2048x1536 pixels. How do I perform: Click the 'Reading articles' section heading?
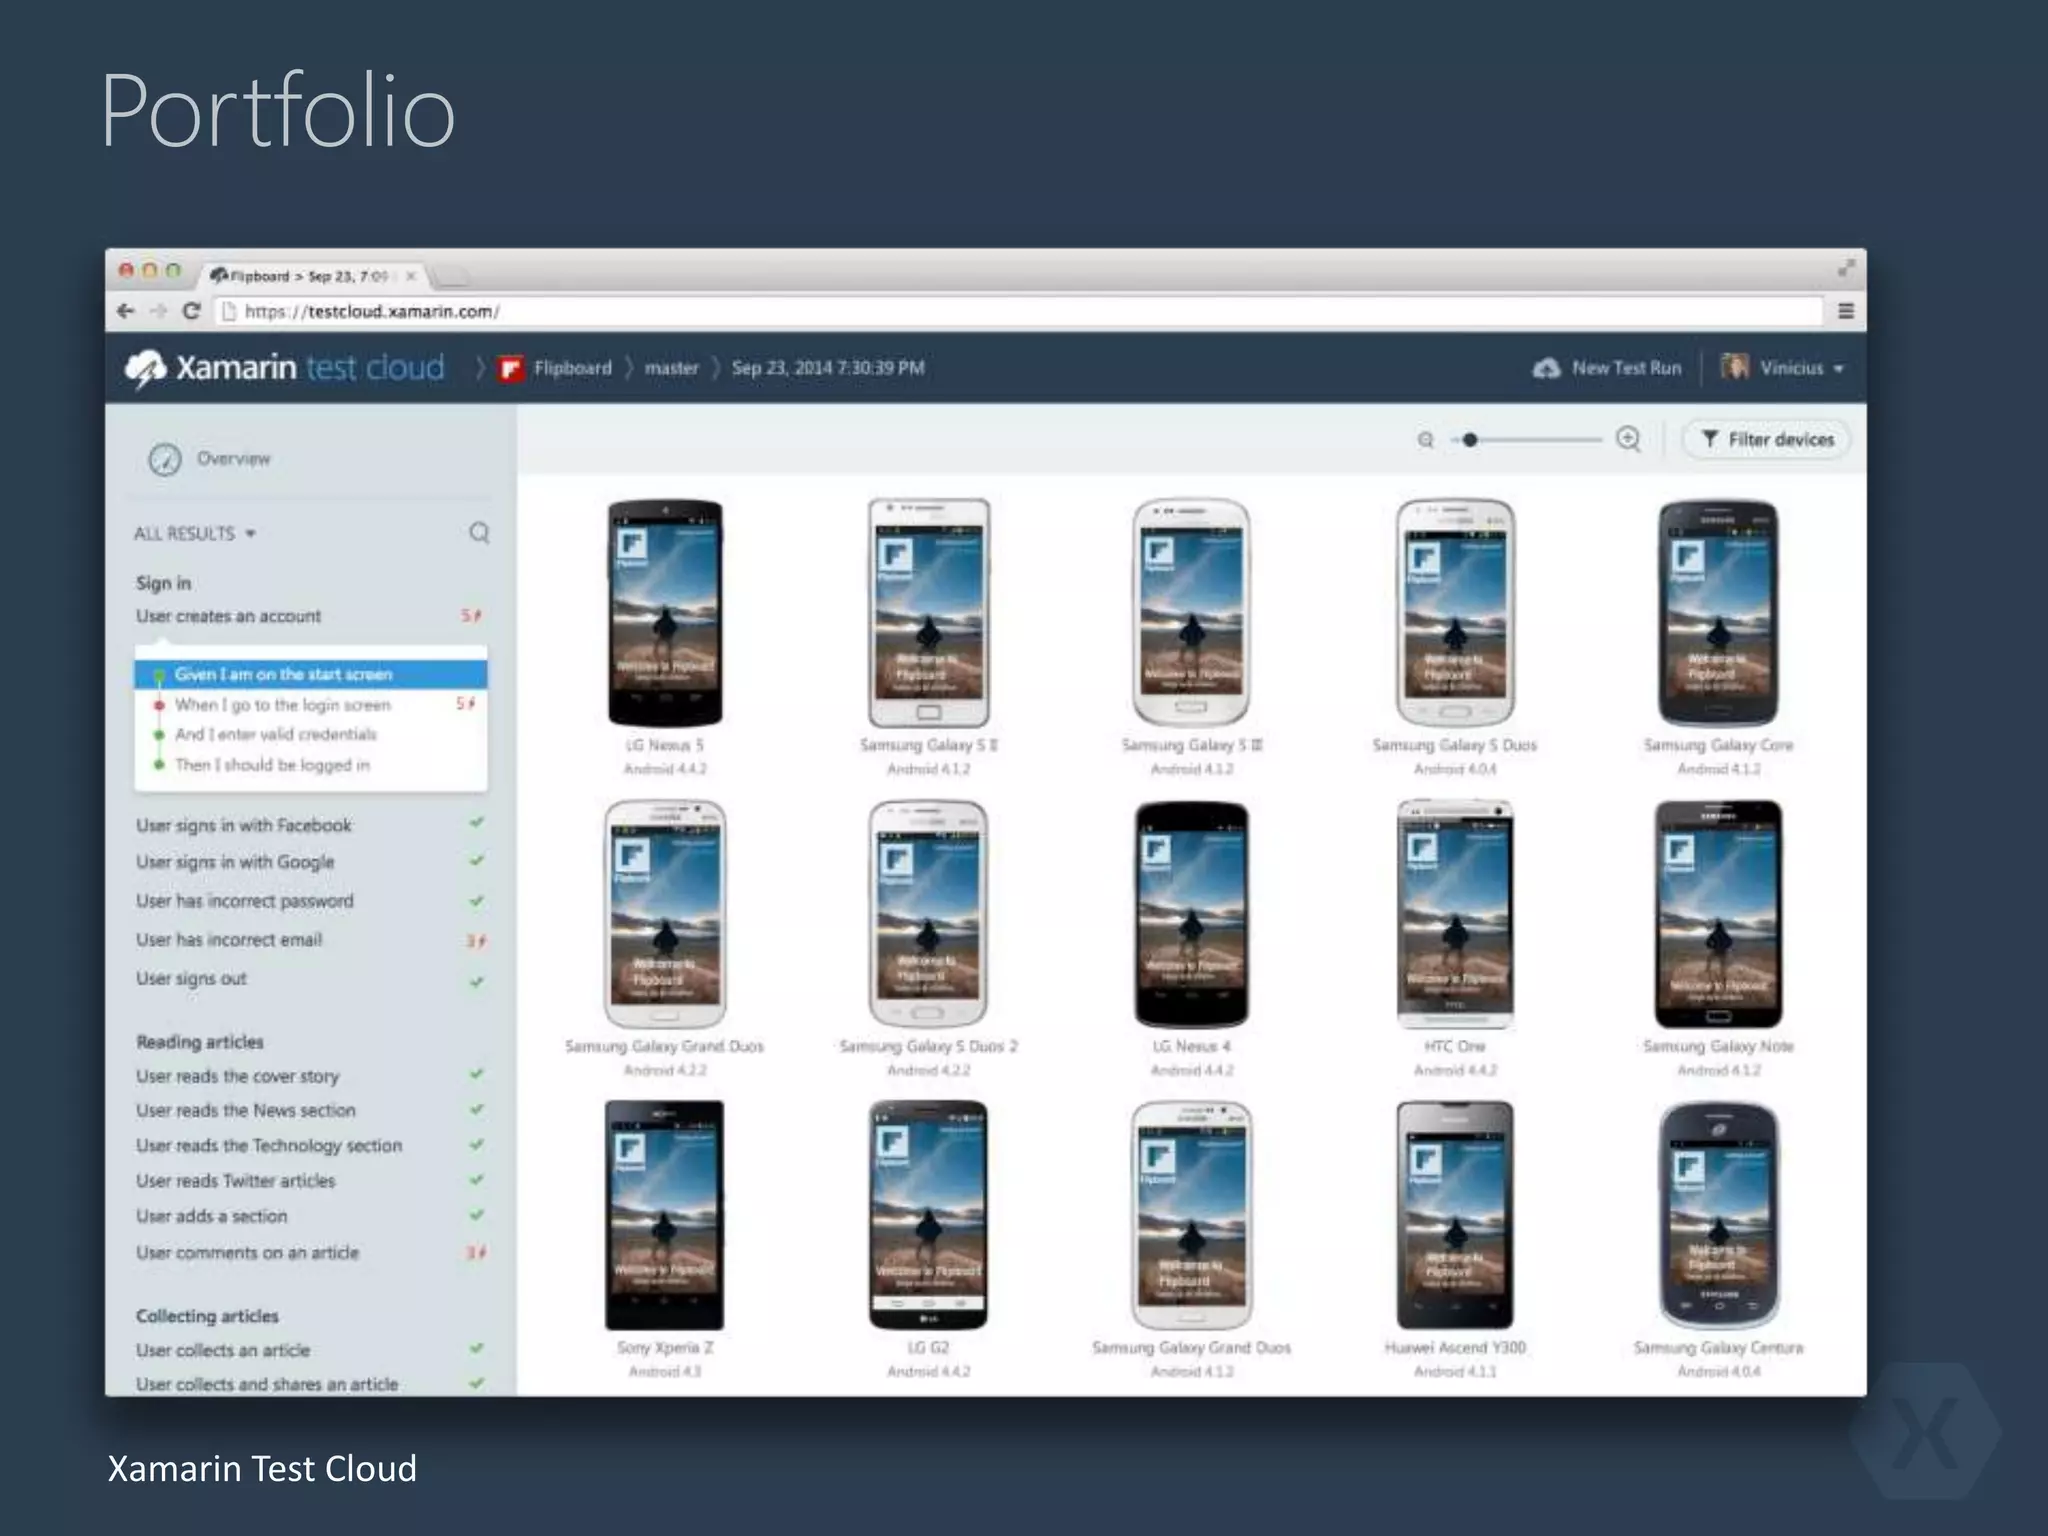click(x=200, y=1042)
